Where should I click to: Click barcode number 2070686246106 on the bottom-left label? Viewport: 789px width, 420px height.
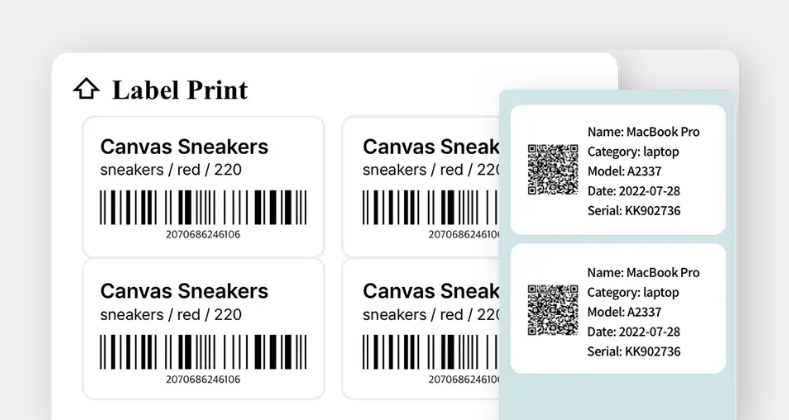203,379
